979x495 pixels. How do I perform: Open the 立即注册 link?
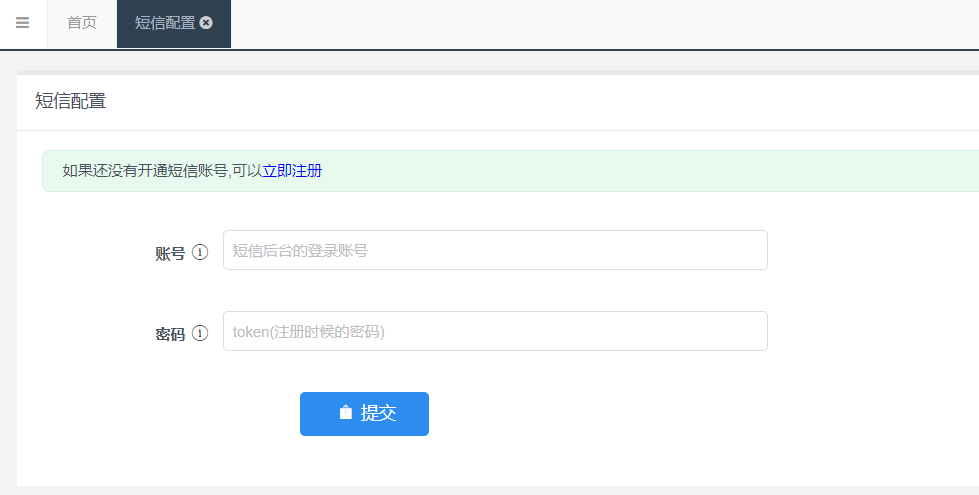292,170
